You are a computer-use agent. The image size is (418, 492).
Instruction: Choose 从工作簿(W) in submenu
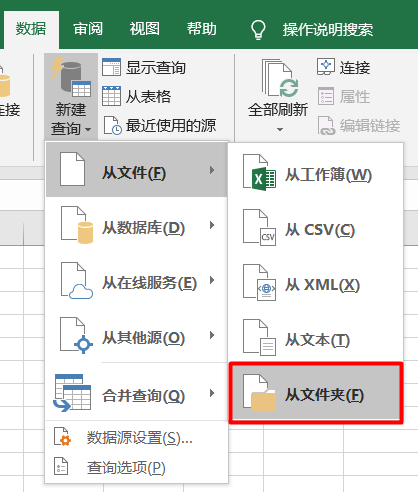(316, 172)
